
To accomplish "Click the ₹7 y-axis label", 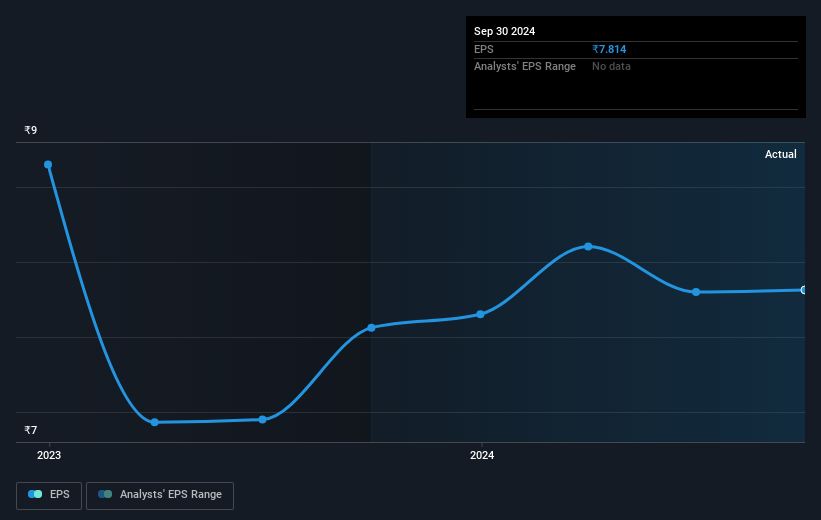I will point(30,430).
